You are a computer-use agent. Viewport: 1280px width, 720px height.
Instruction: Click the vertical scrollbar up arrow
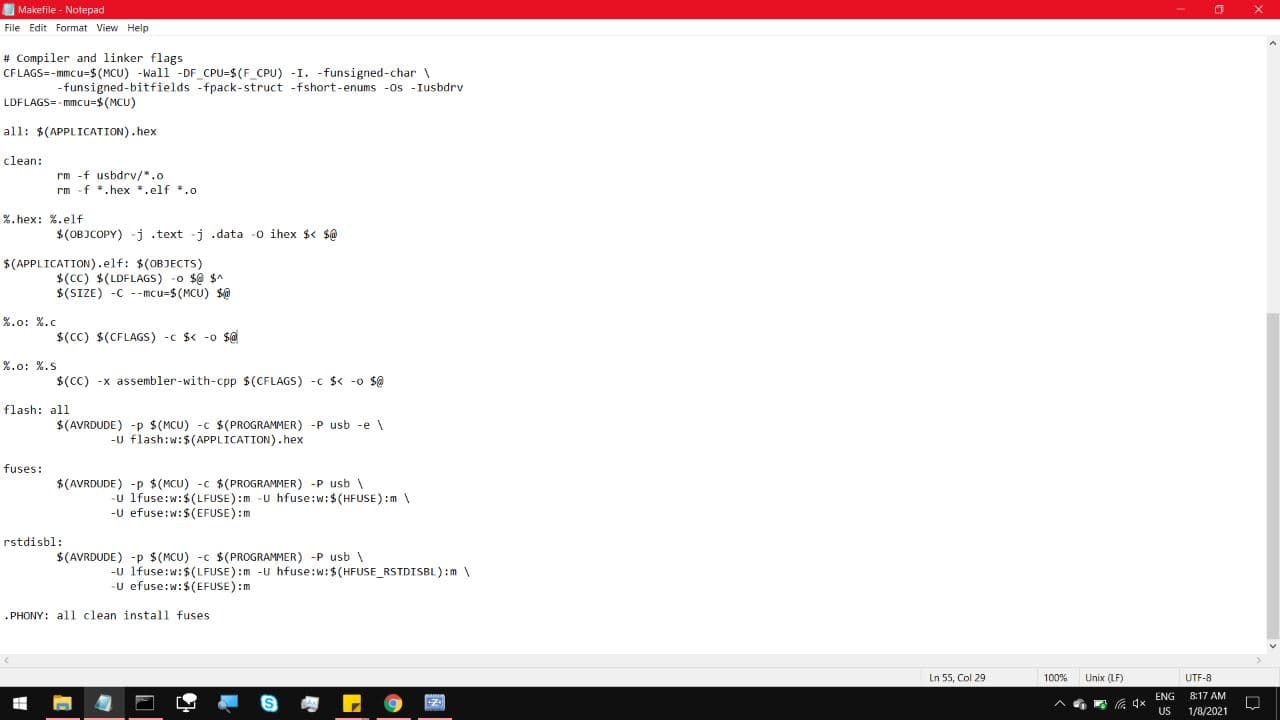[1272, 44]
